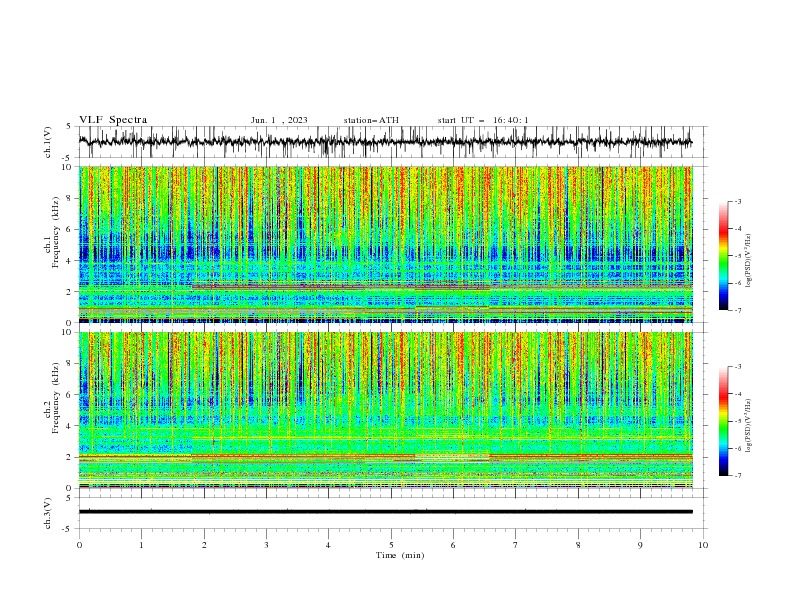Click the "2" kHz tick on ch.1 frequency axis

tap(69, 292)
